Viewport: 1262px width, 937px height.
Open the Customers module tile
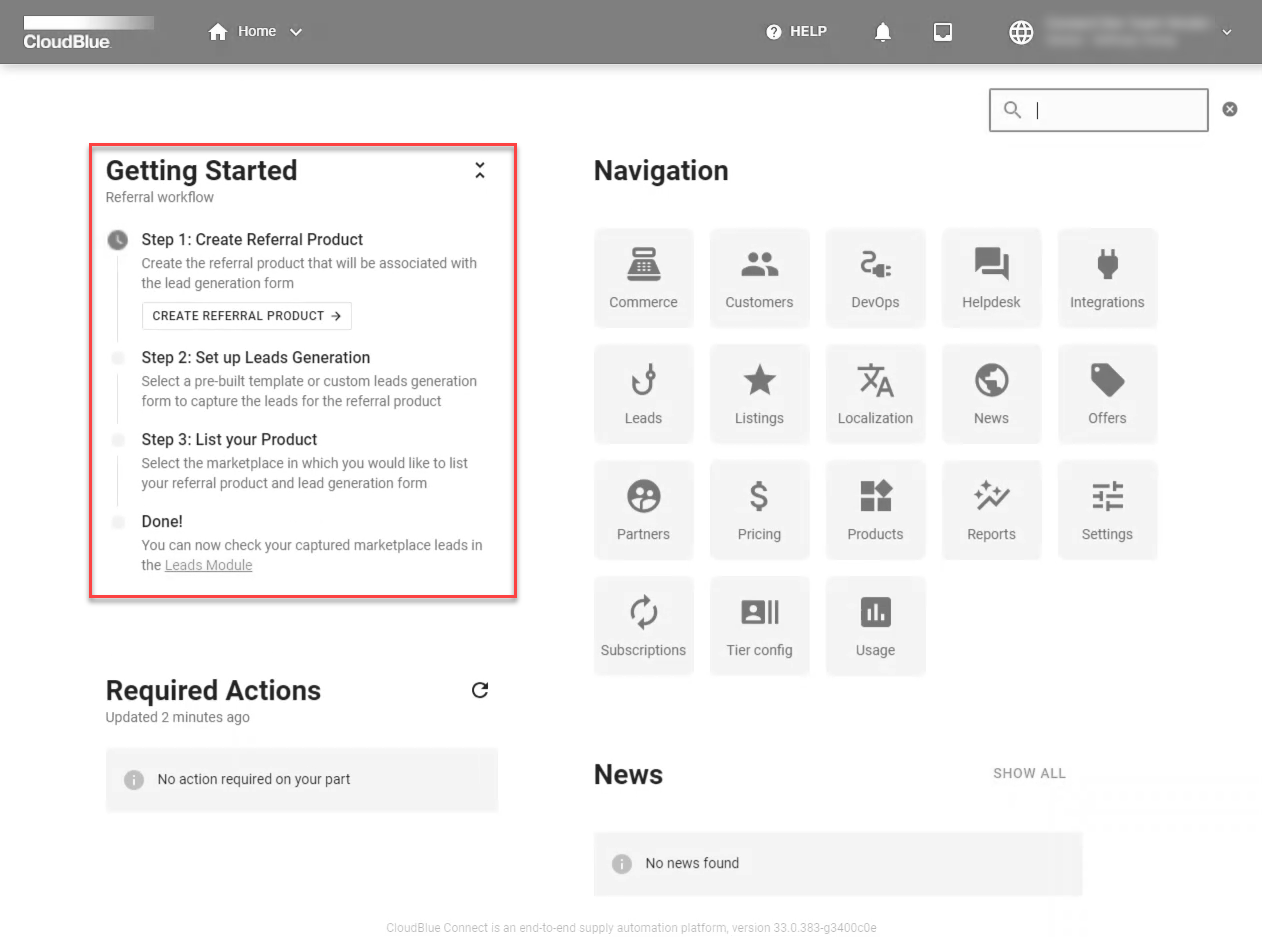pos(759,278)
